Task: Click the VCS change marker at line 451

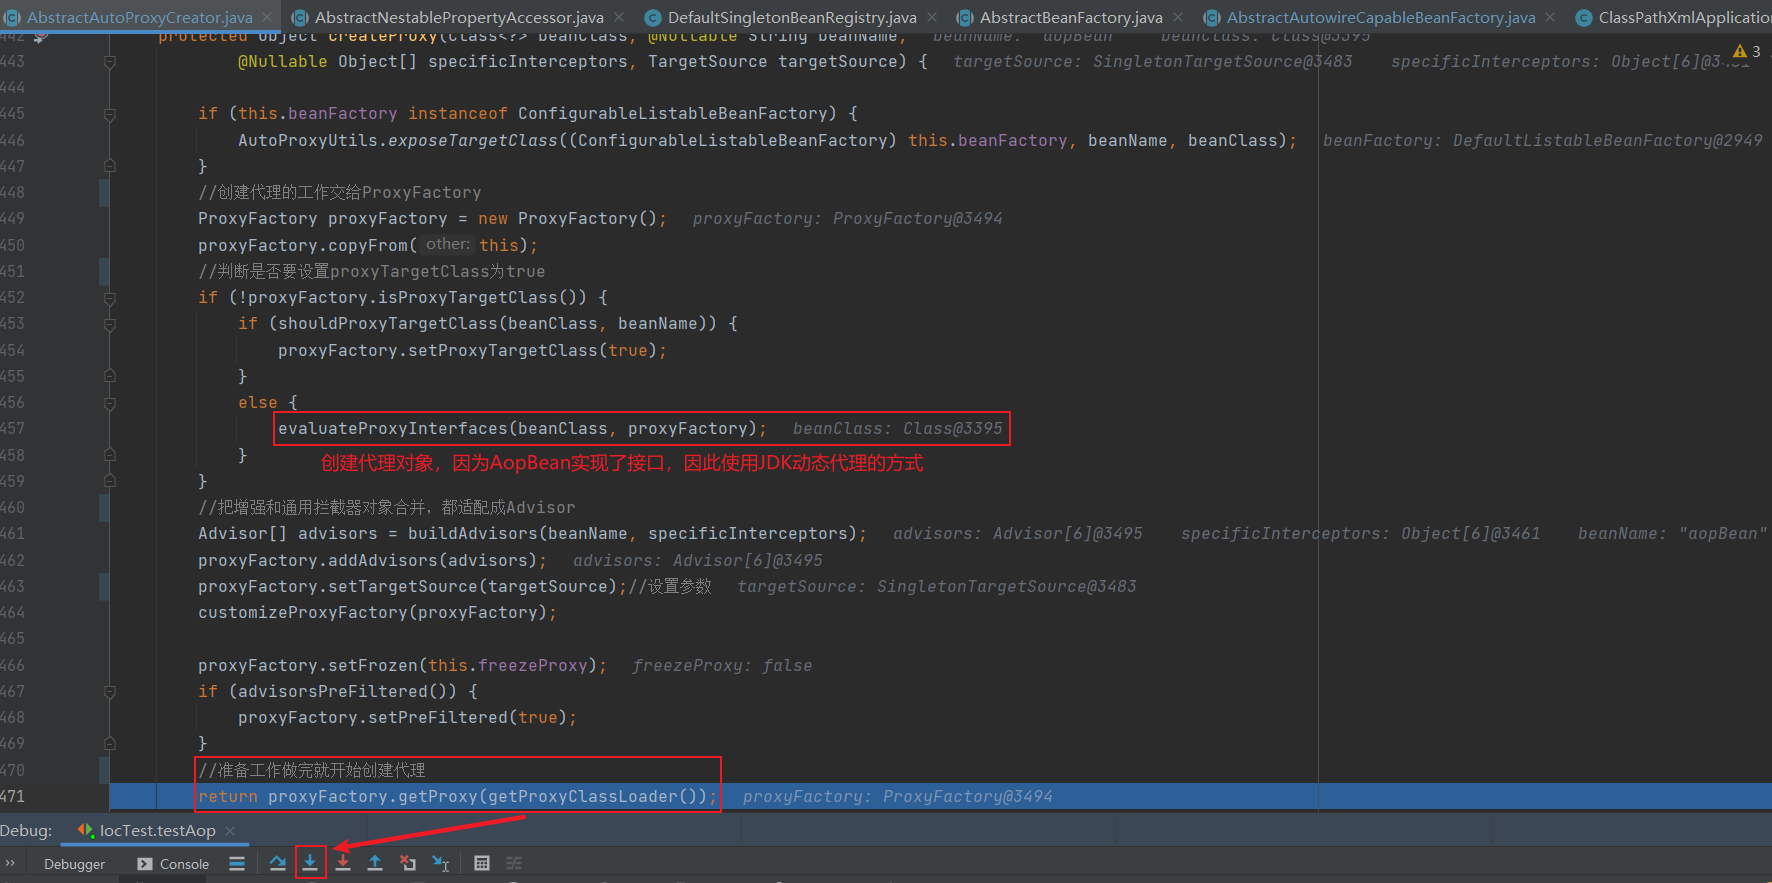Action: [104, 271]
